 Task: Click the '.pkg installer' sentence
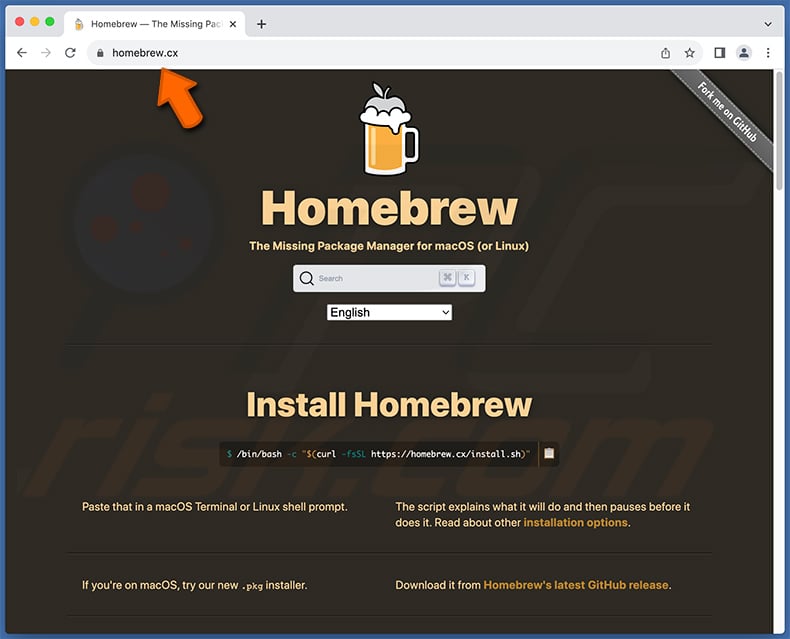coord(194,585)
